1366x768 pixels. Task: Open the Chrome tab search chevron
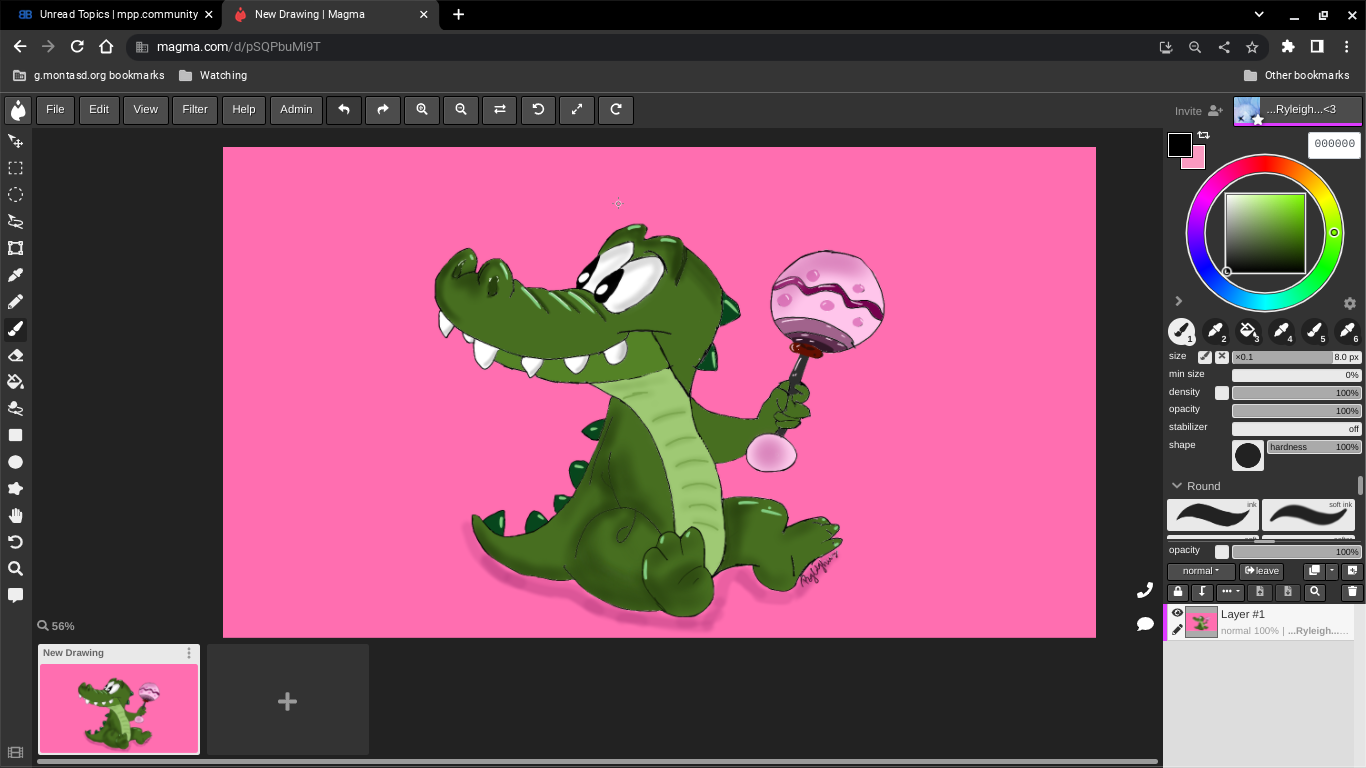[1260, 15]
